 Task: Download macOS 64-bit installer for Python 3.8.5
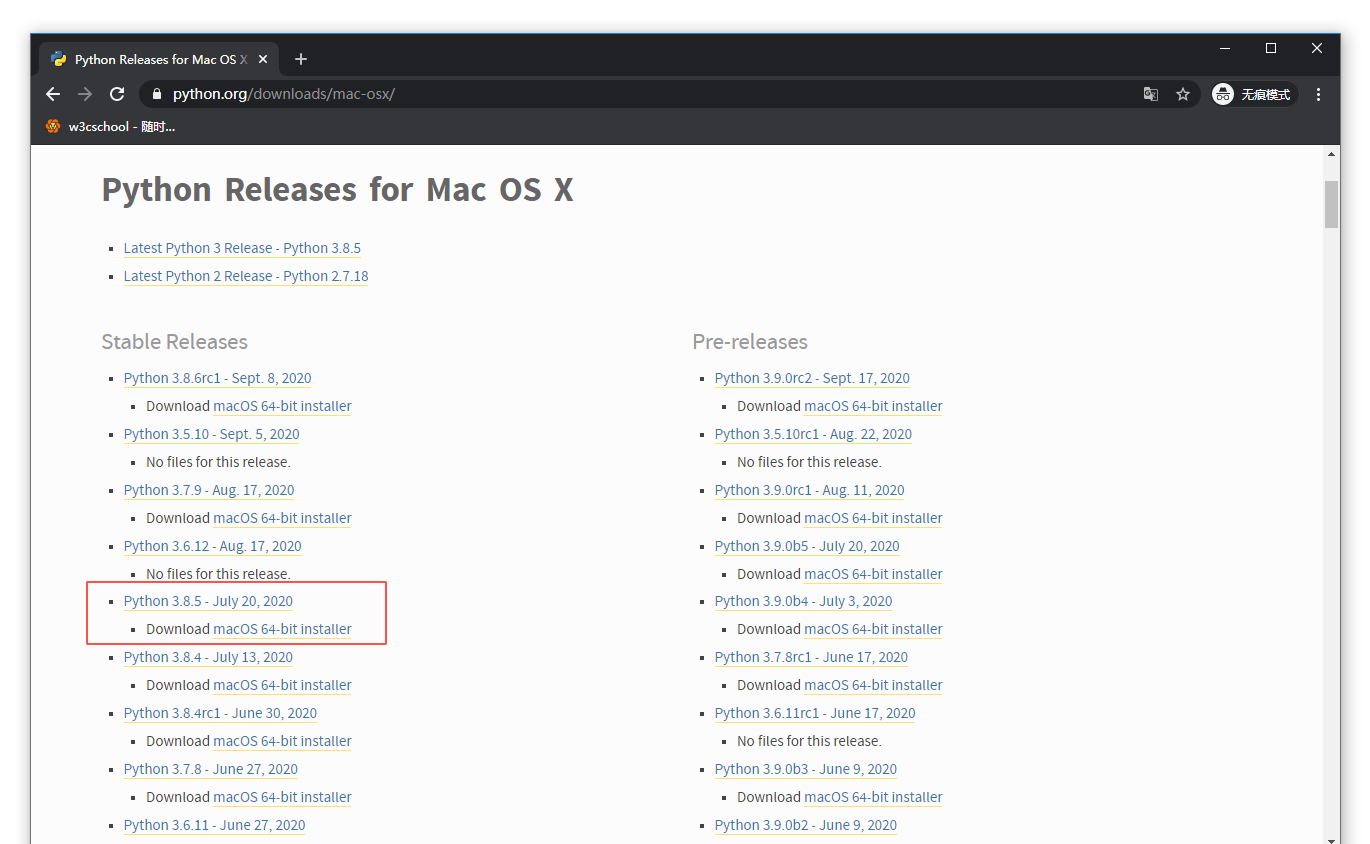tap(282, 629)
